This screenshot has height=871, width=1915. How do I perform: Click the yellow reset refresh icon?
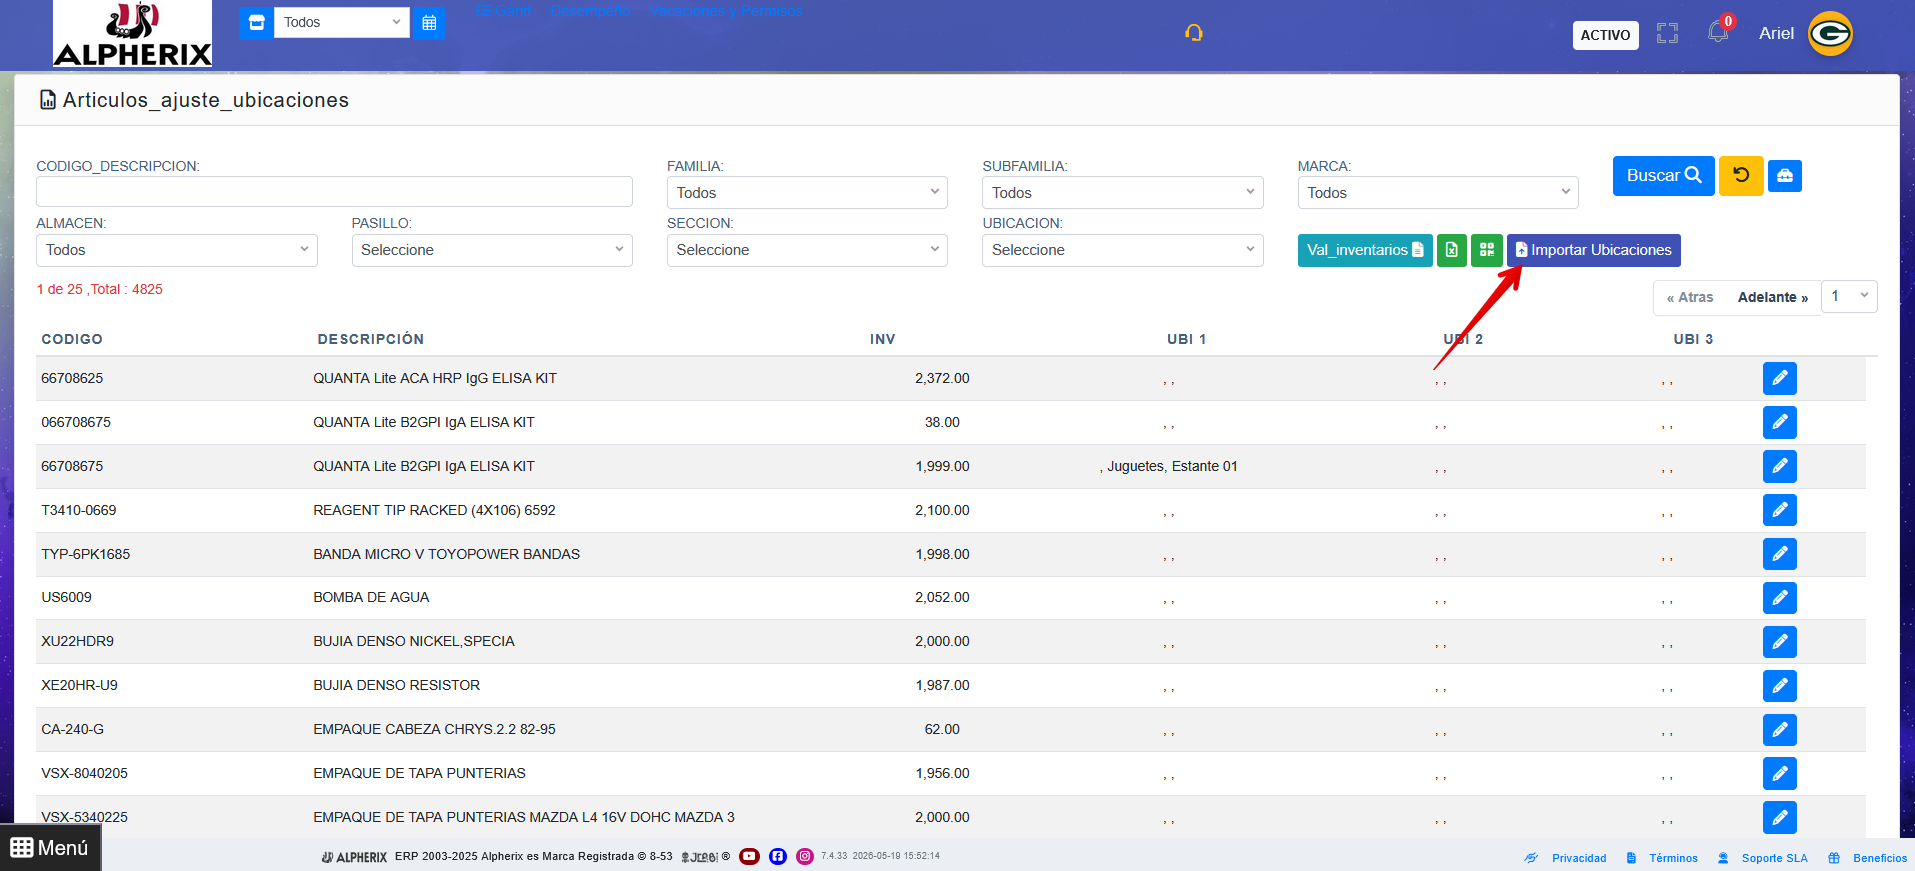(1741, 176)
